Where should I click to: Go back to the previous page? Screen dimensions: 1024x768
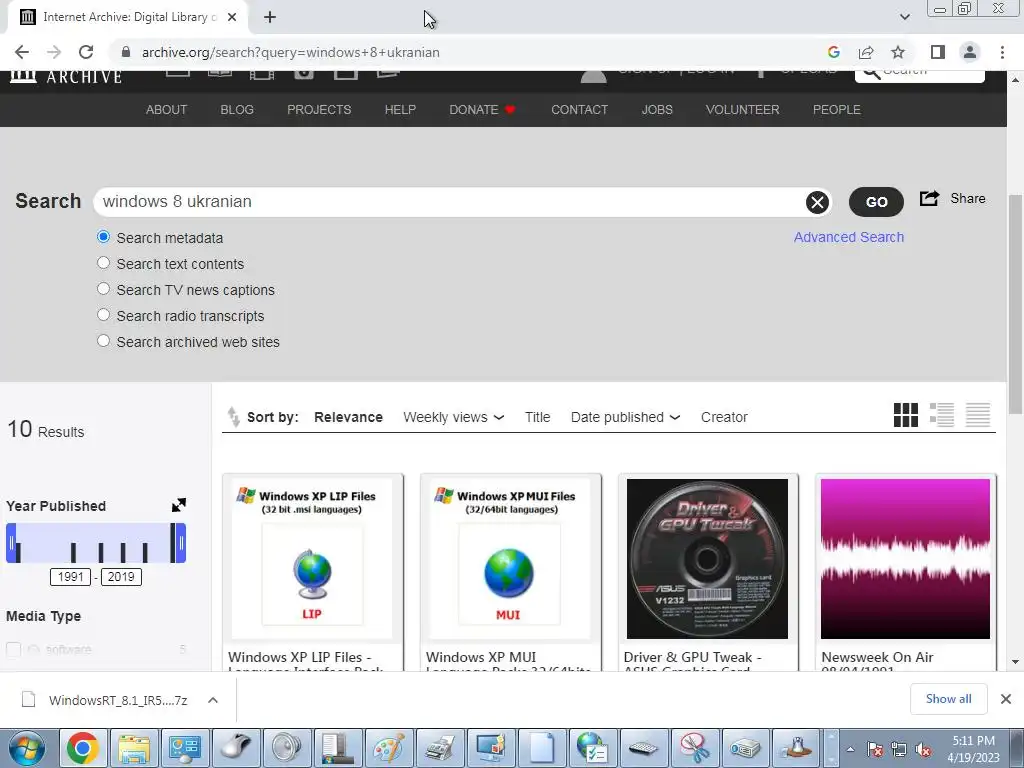pos(22,52)
